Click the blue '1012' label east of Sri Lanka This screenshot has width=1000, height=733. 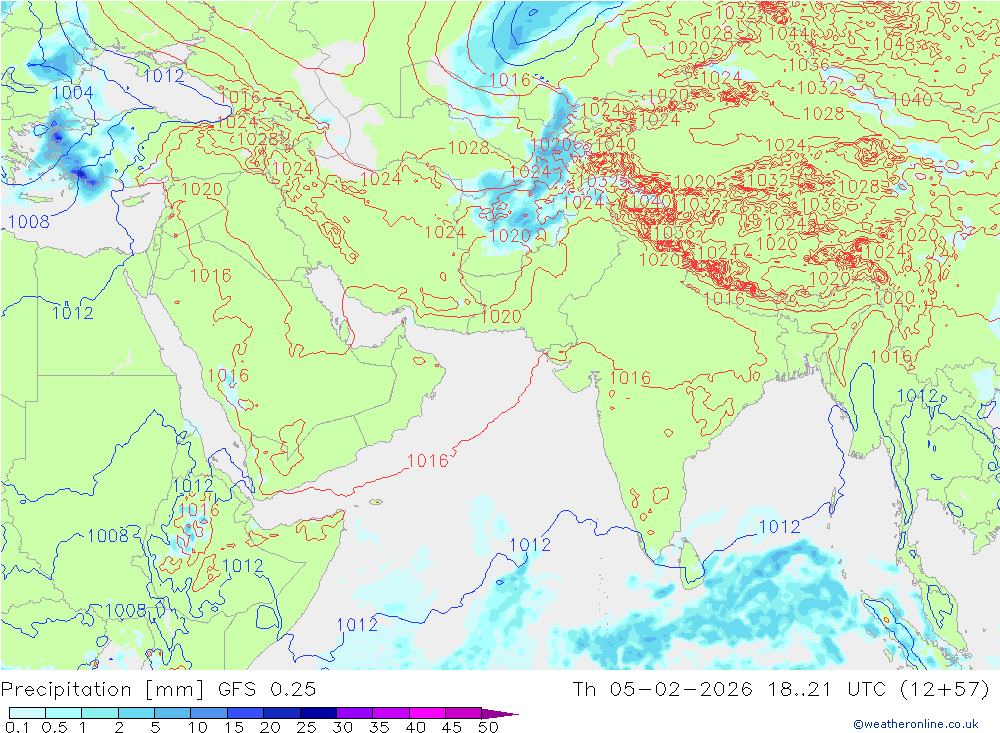pyautogui.click(x=779, y=526)
